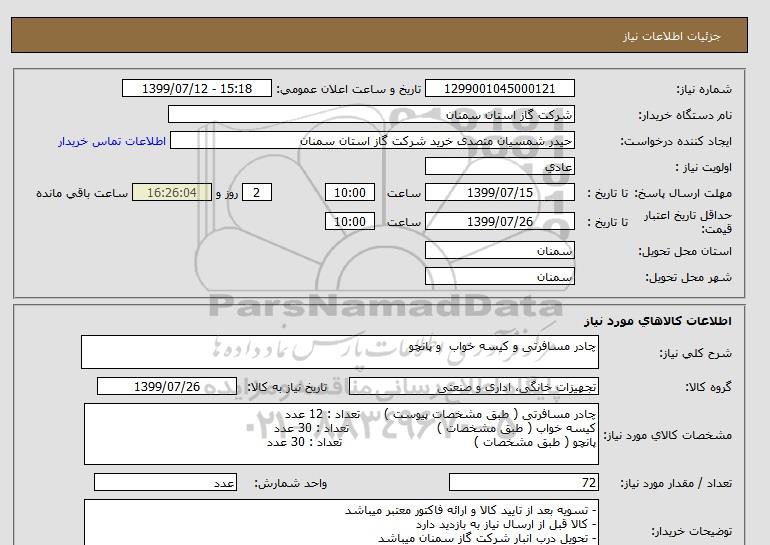Click the line پانچو ( طبق مشخصات )
The width and height of the screenshot is (770, 545).
(535, 442)
